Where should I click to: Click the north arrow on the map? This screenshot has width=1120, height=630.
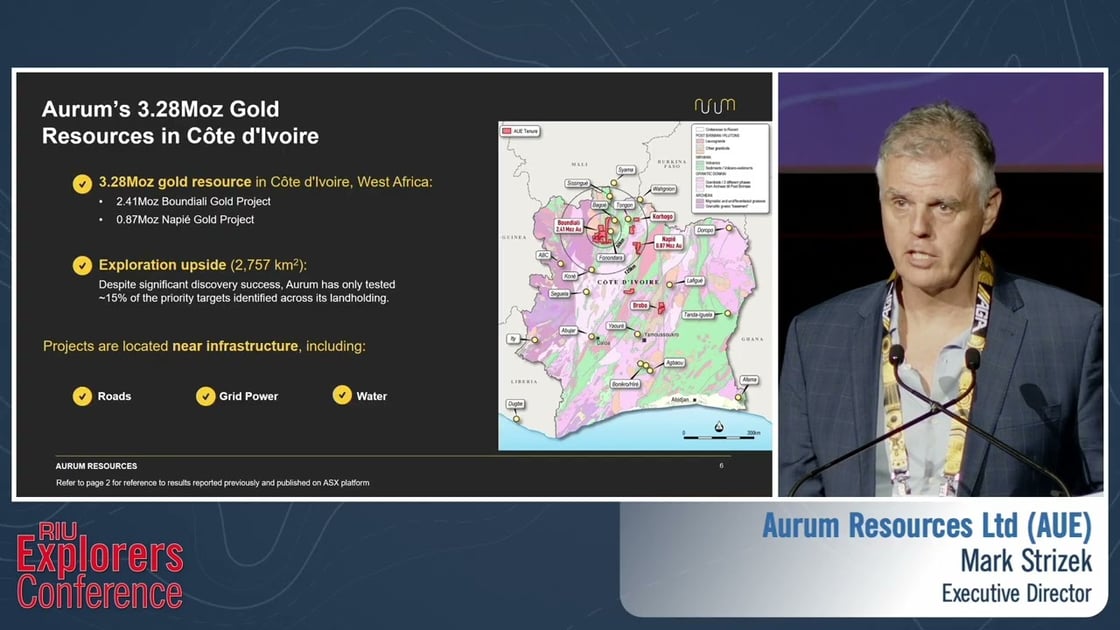point(719,427)
